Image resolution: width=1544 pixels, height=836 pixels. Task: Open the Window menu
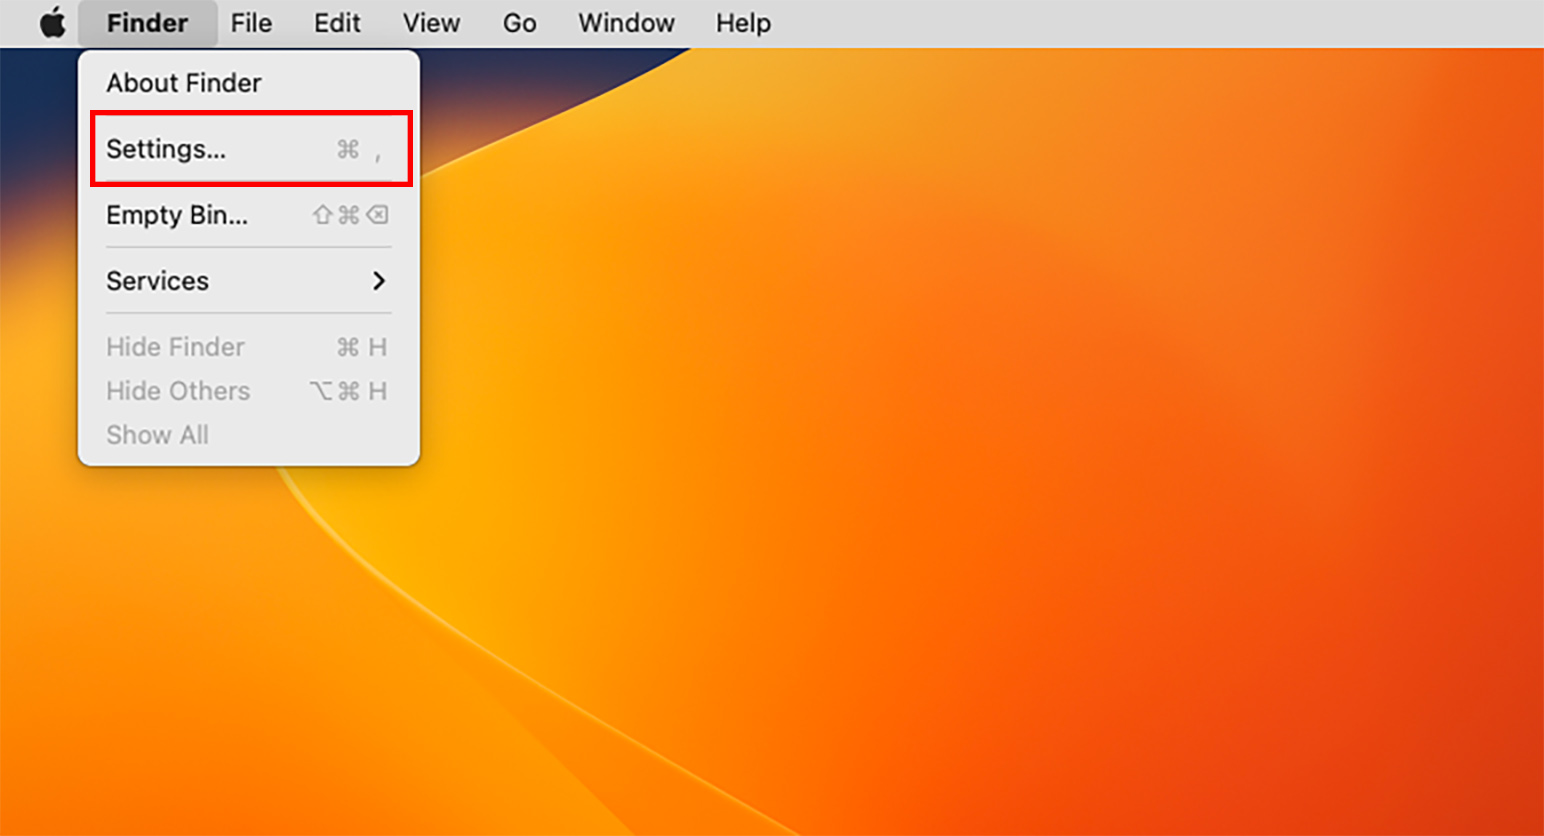tap(626, 22)
